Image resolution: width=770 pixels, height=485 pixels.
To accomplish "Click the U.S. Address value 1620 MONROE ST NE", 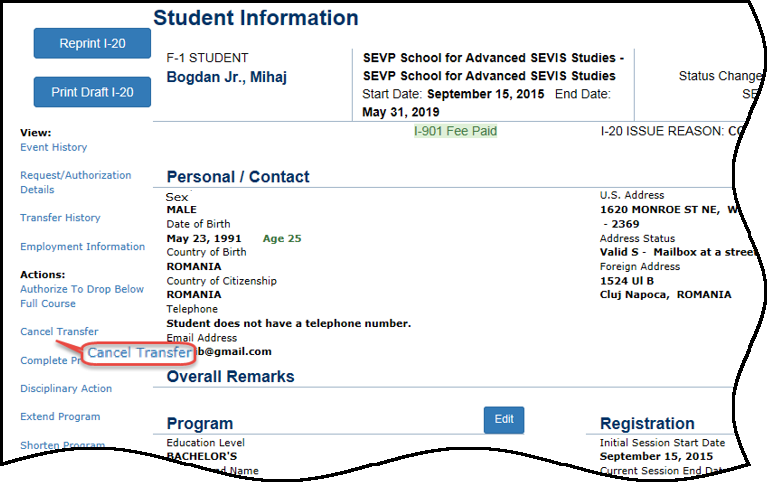I will 660,210.
